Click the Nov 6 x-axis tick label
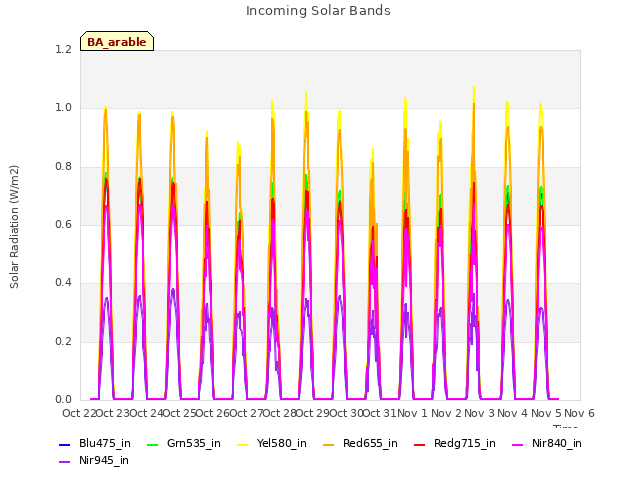The width and height of the screenshot is (640, 480). [x=580, y=413]
